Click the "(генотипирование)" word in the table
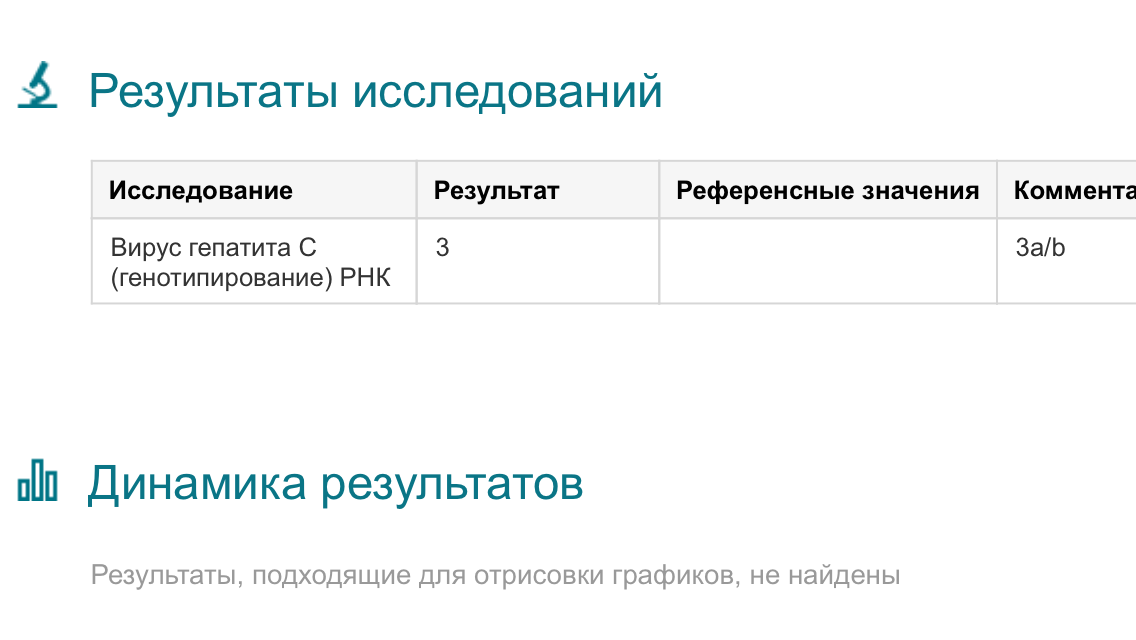This screenshot has width=1136, height=640. (221, 279)
